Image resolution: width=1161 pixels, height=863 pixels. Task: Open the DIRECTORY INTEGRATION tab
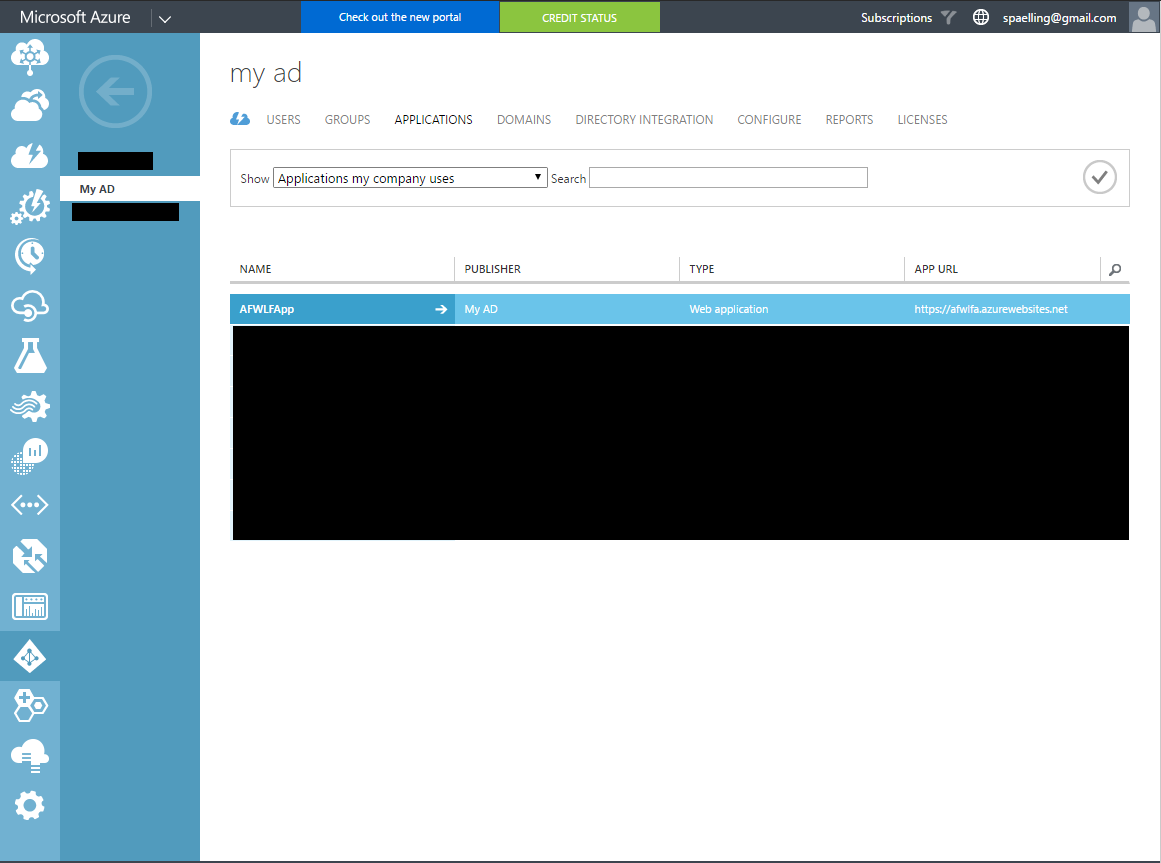pyautogui.click(x=644, y=120)
